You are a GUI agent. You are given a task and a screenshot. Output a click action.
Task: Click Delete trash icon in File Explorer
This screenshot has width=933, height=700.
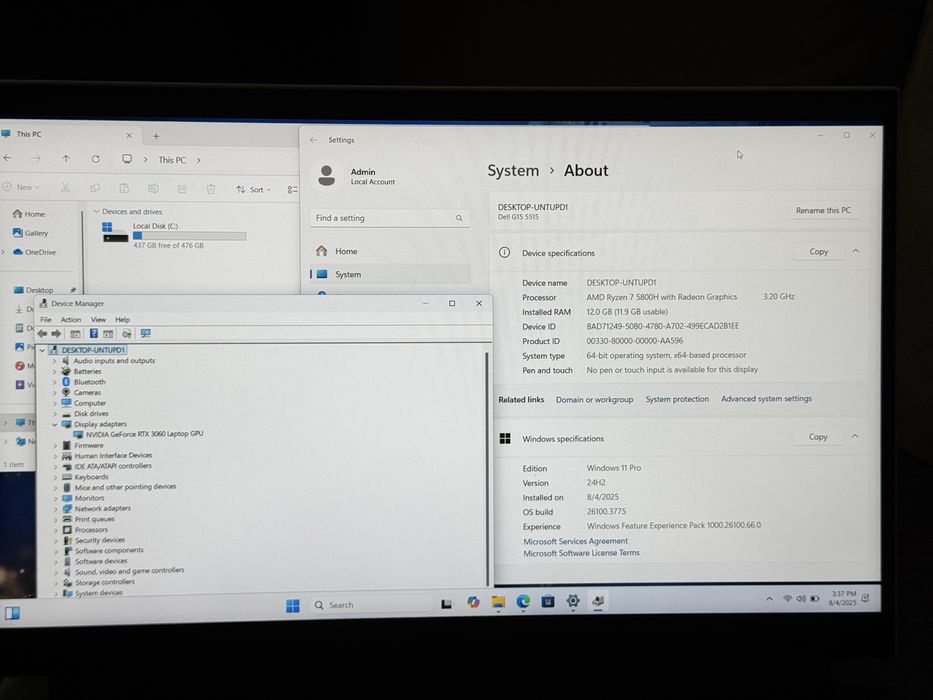211,189
